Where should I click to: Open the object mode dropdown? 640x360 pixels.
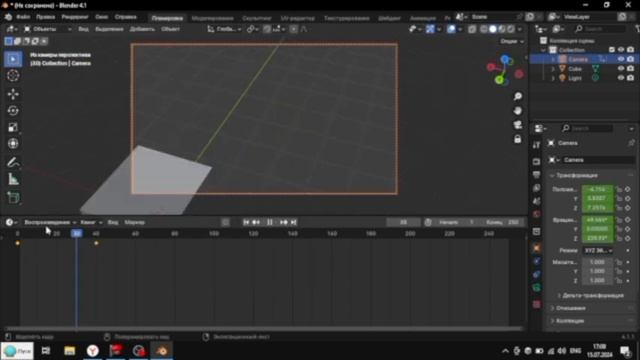tap(47, 29)
